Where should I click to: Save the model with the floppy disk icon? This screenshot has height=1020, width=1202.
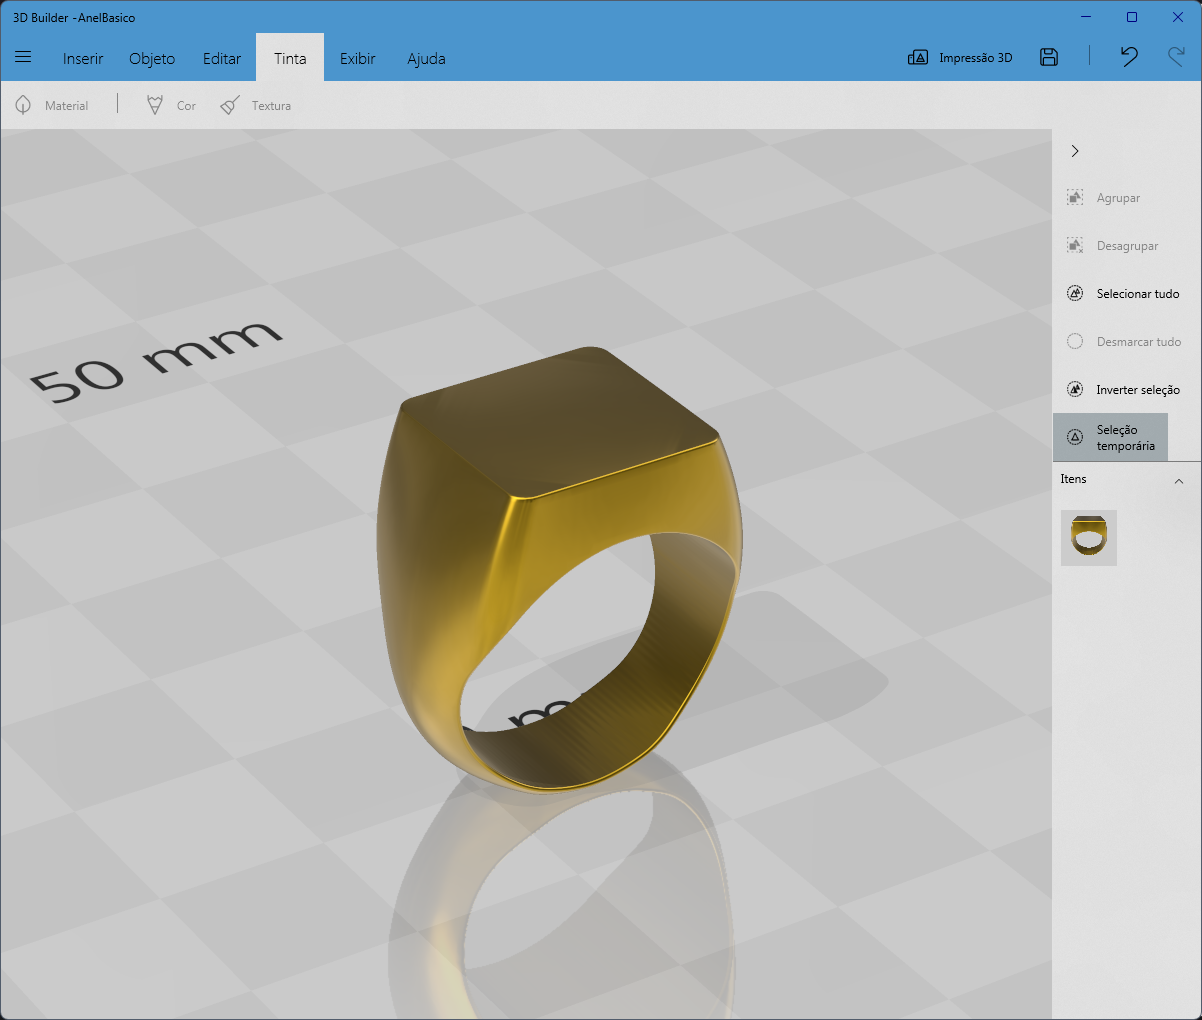pyautogui.click(x=1049, y=57)
